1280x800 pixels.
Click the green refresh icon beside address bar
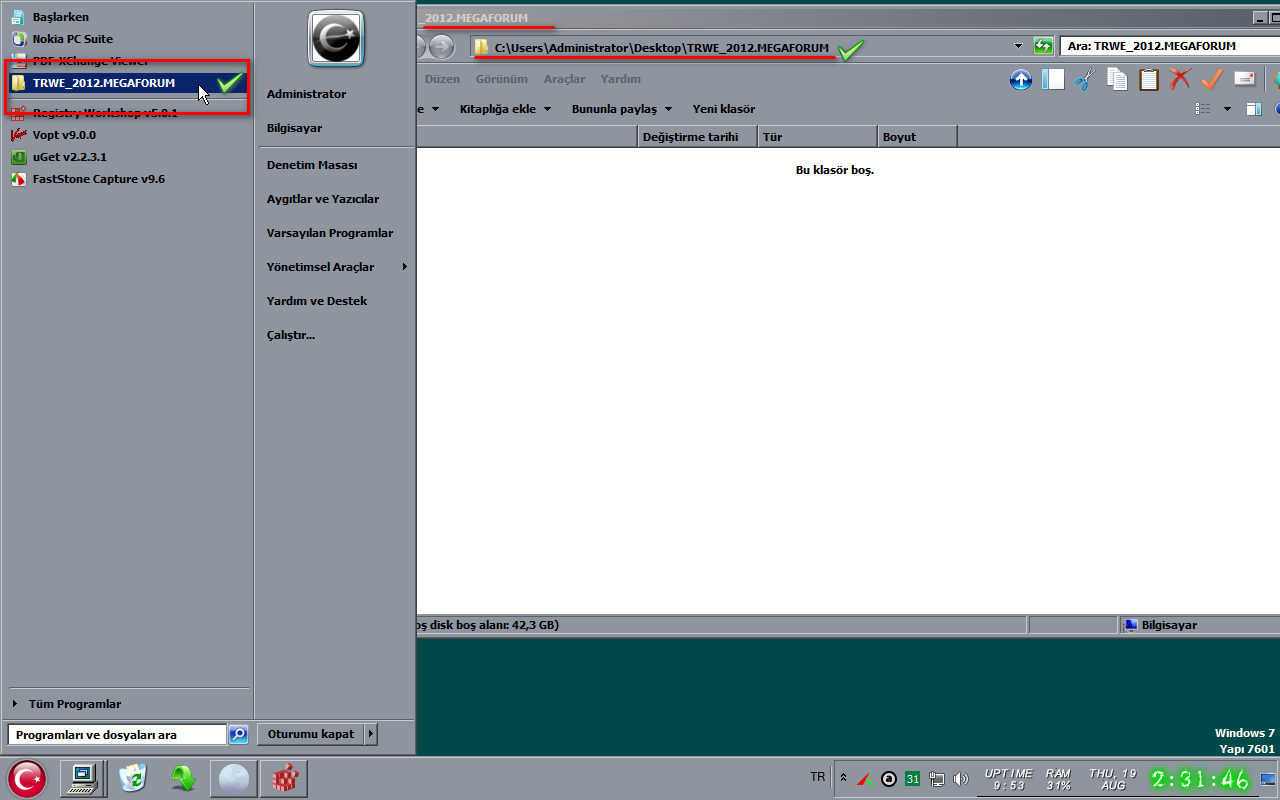click(x=1044, y=46)
